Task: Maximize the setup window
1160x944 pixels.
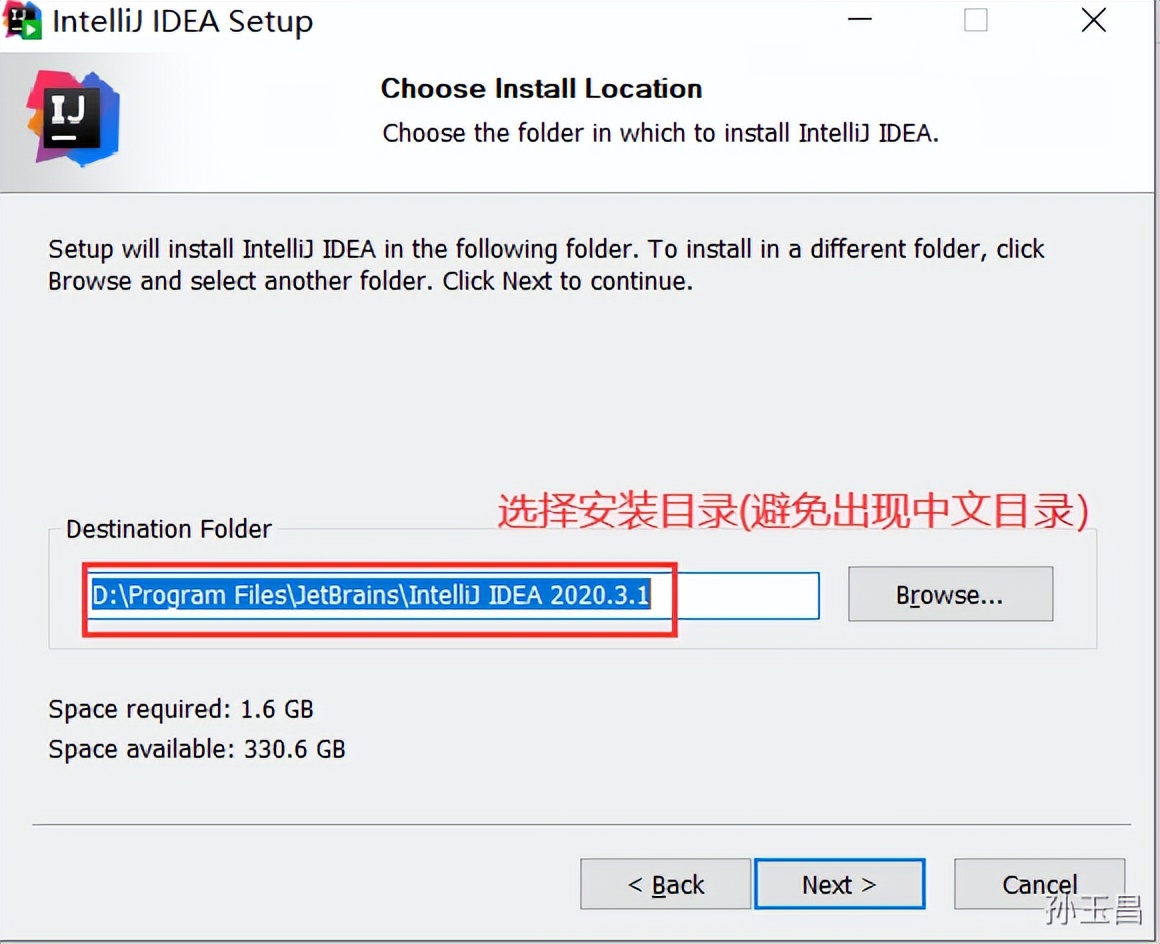Action: (974, 19)
